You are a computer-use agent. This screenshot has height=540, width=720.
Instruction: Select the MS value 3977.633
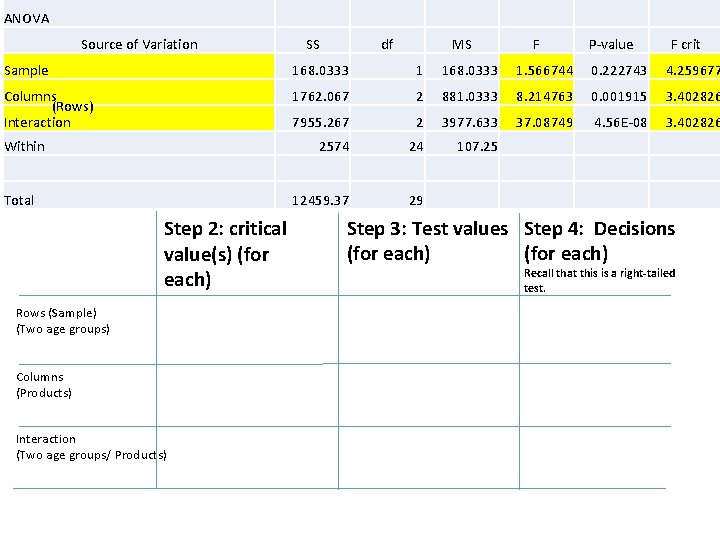tap(470, 123)
